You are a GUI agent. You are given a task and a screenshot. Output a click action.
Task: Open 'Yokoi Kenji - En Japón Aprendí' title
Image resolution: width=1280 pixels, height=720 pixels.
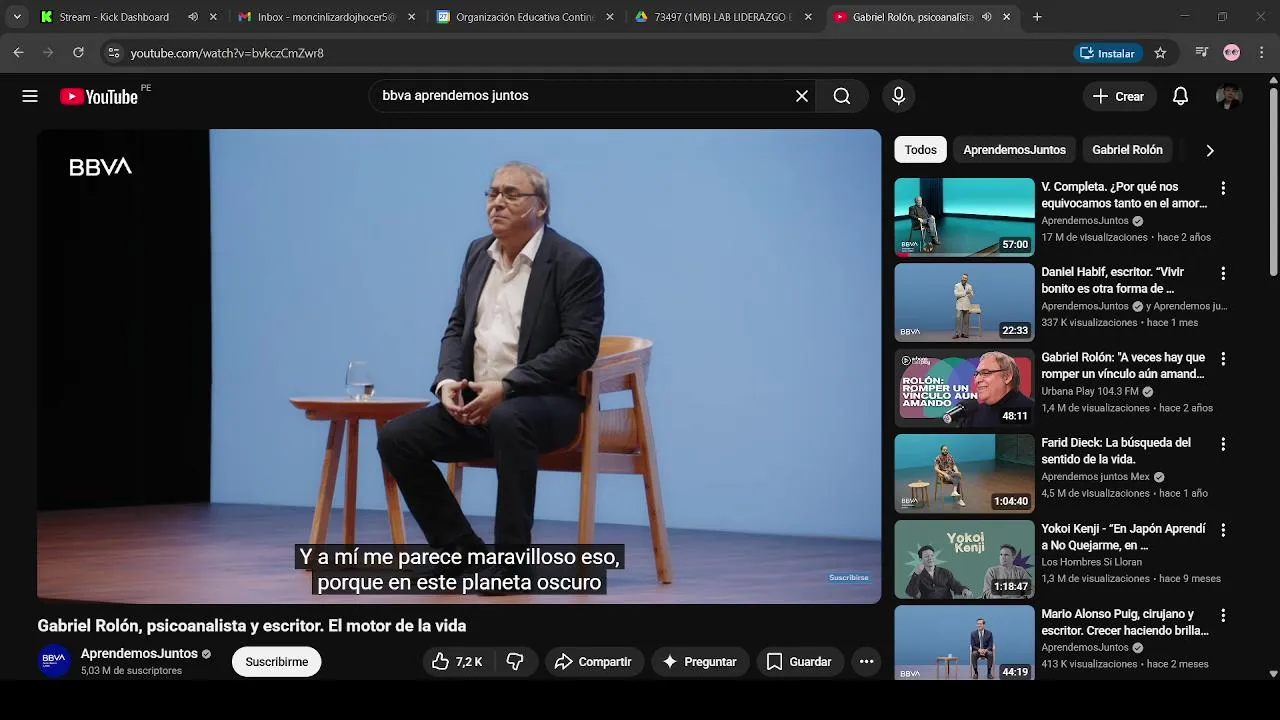tap(1123, 537)
